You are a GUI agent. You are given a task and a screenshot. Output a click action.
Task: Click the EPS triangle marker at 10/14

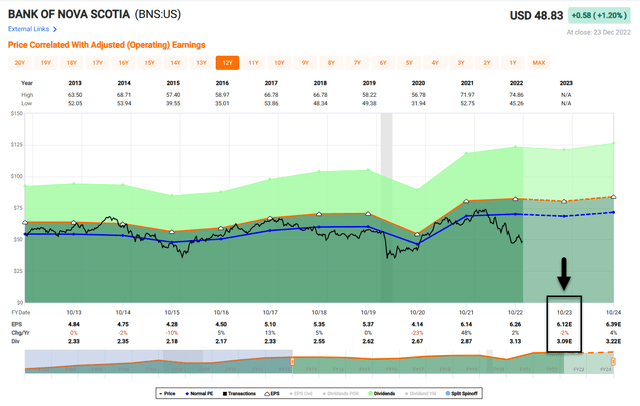[x=123, y=224]
